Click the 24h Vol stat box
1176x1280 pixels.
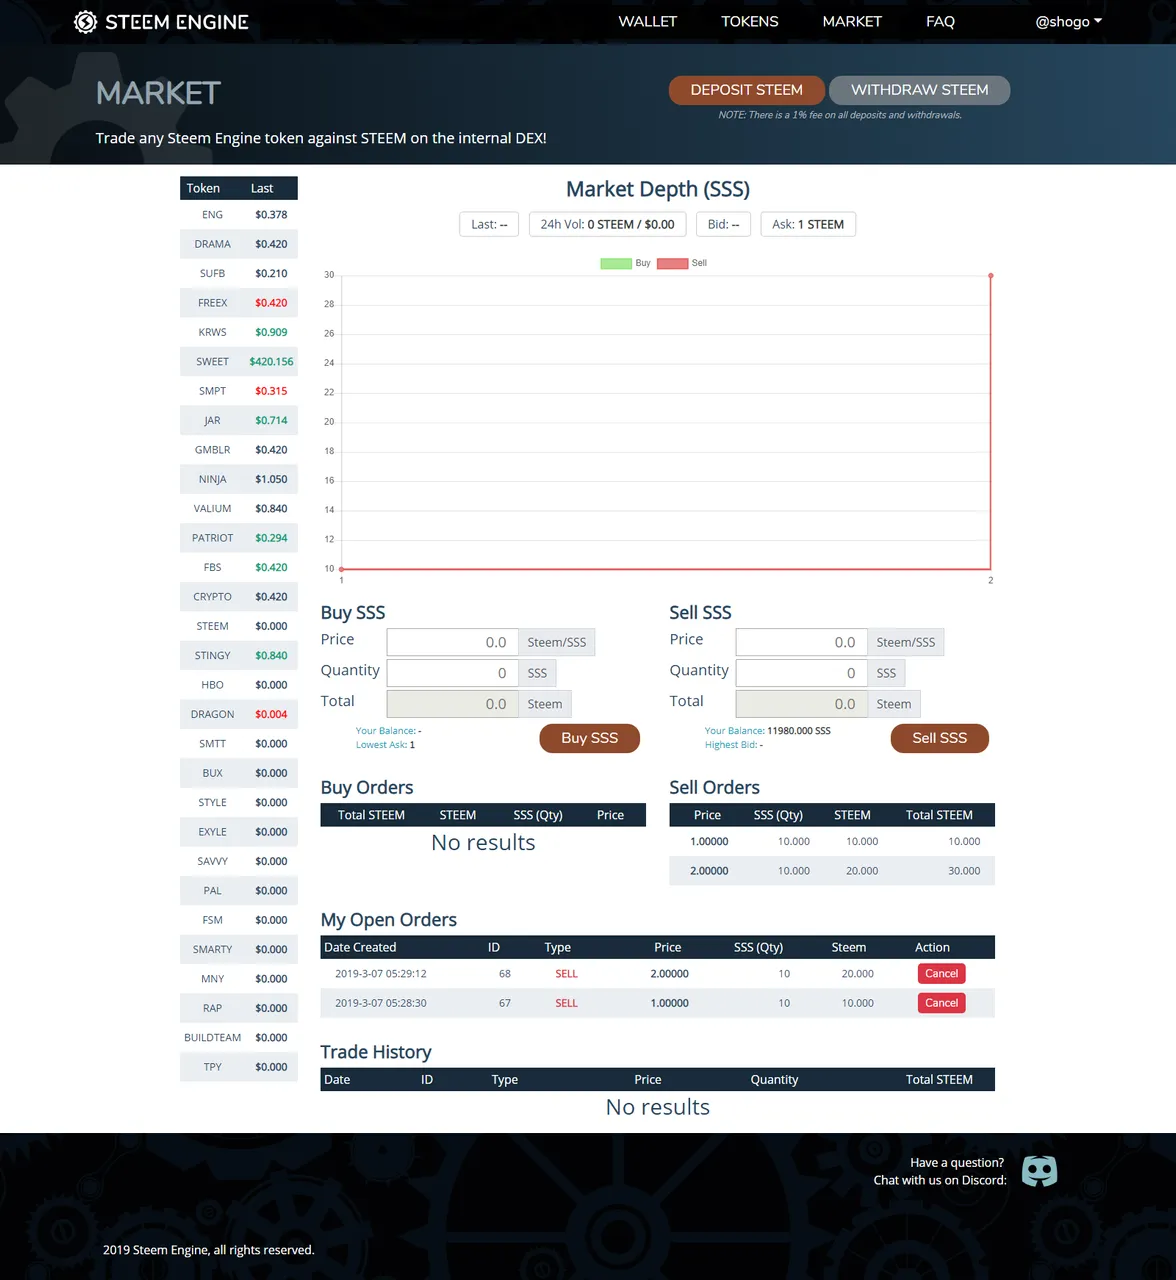pos(607,225)
